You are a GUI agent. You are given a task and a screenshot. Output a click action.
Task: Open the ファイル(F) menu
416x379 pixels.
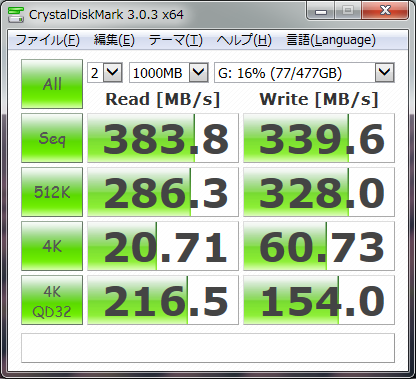point(48,40)
